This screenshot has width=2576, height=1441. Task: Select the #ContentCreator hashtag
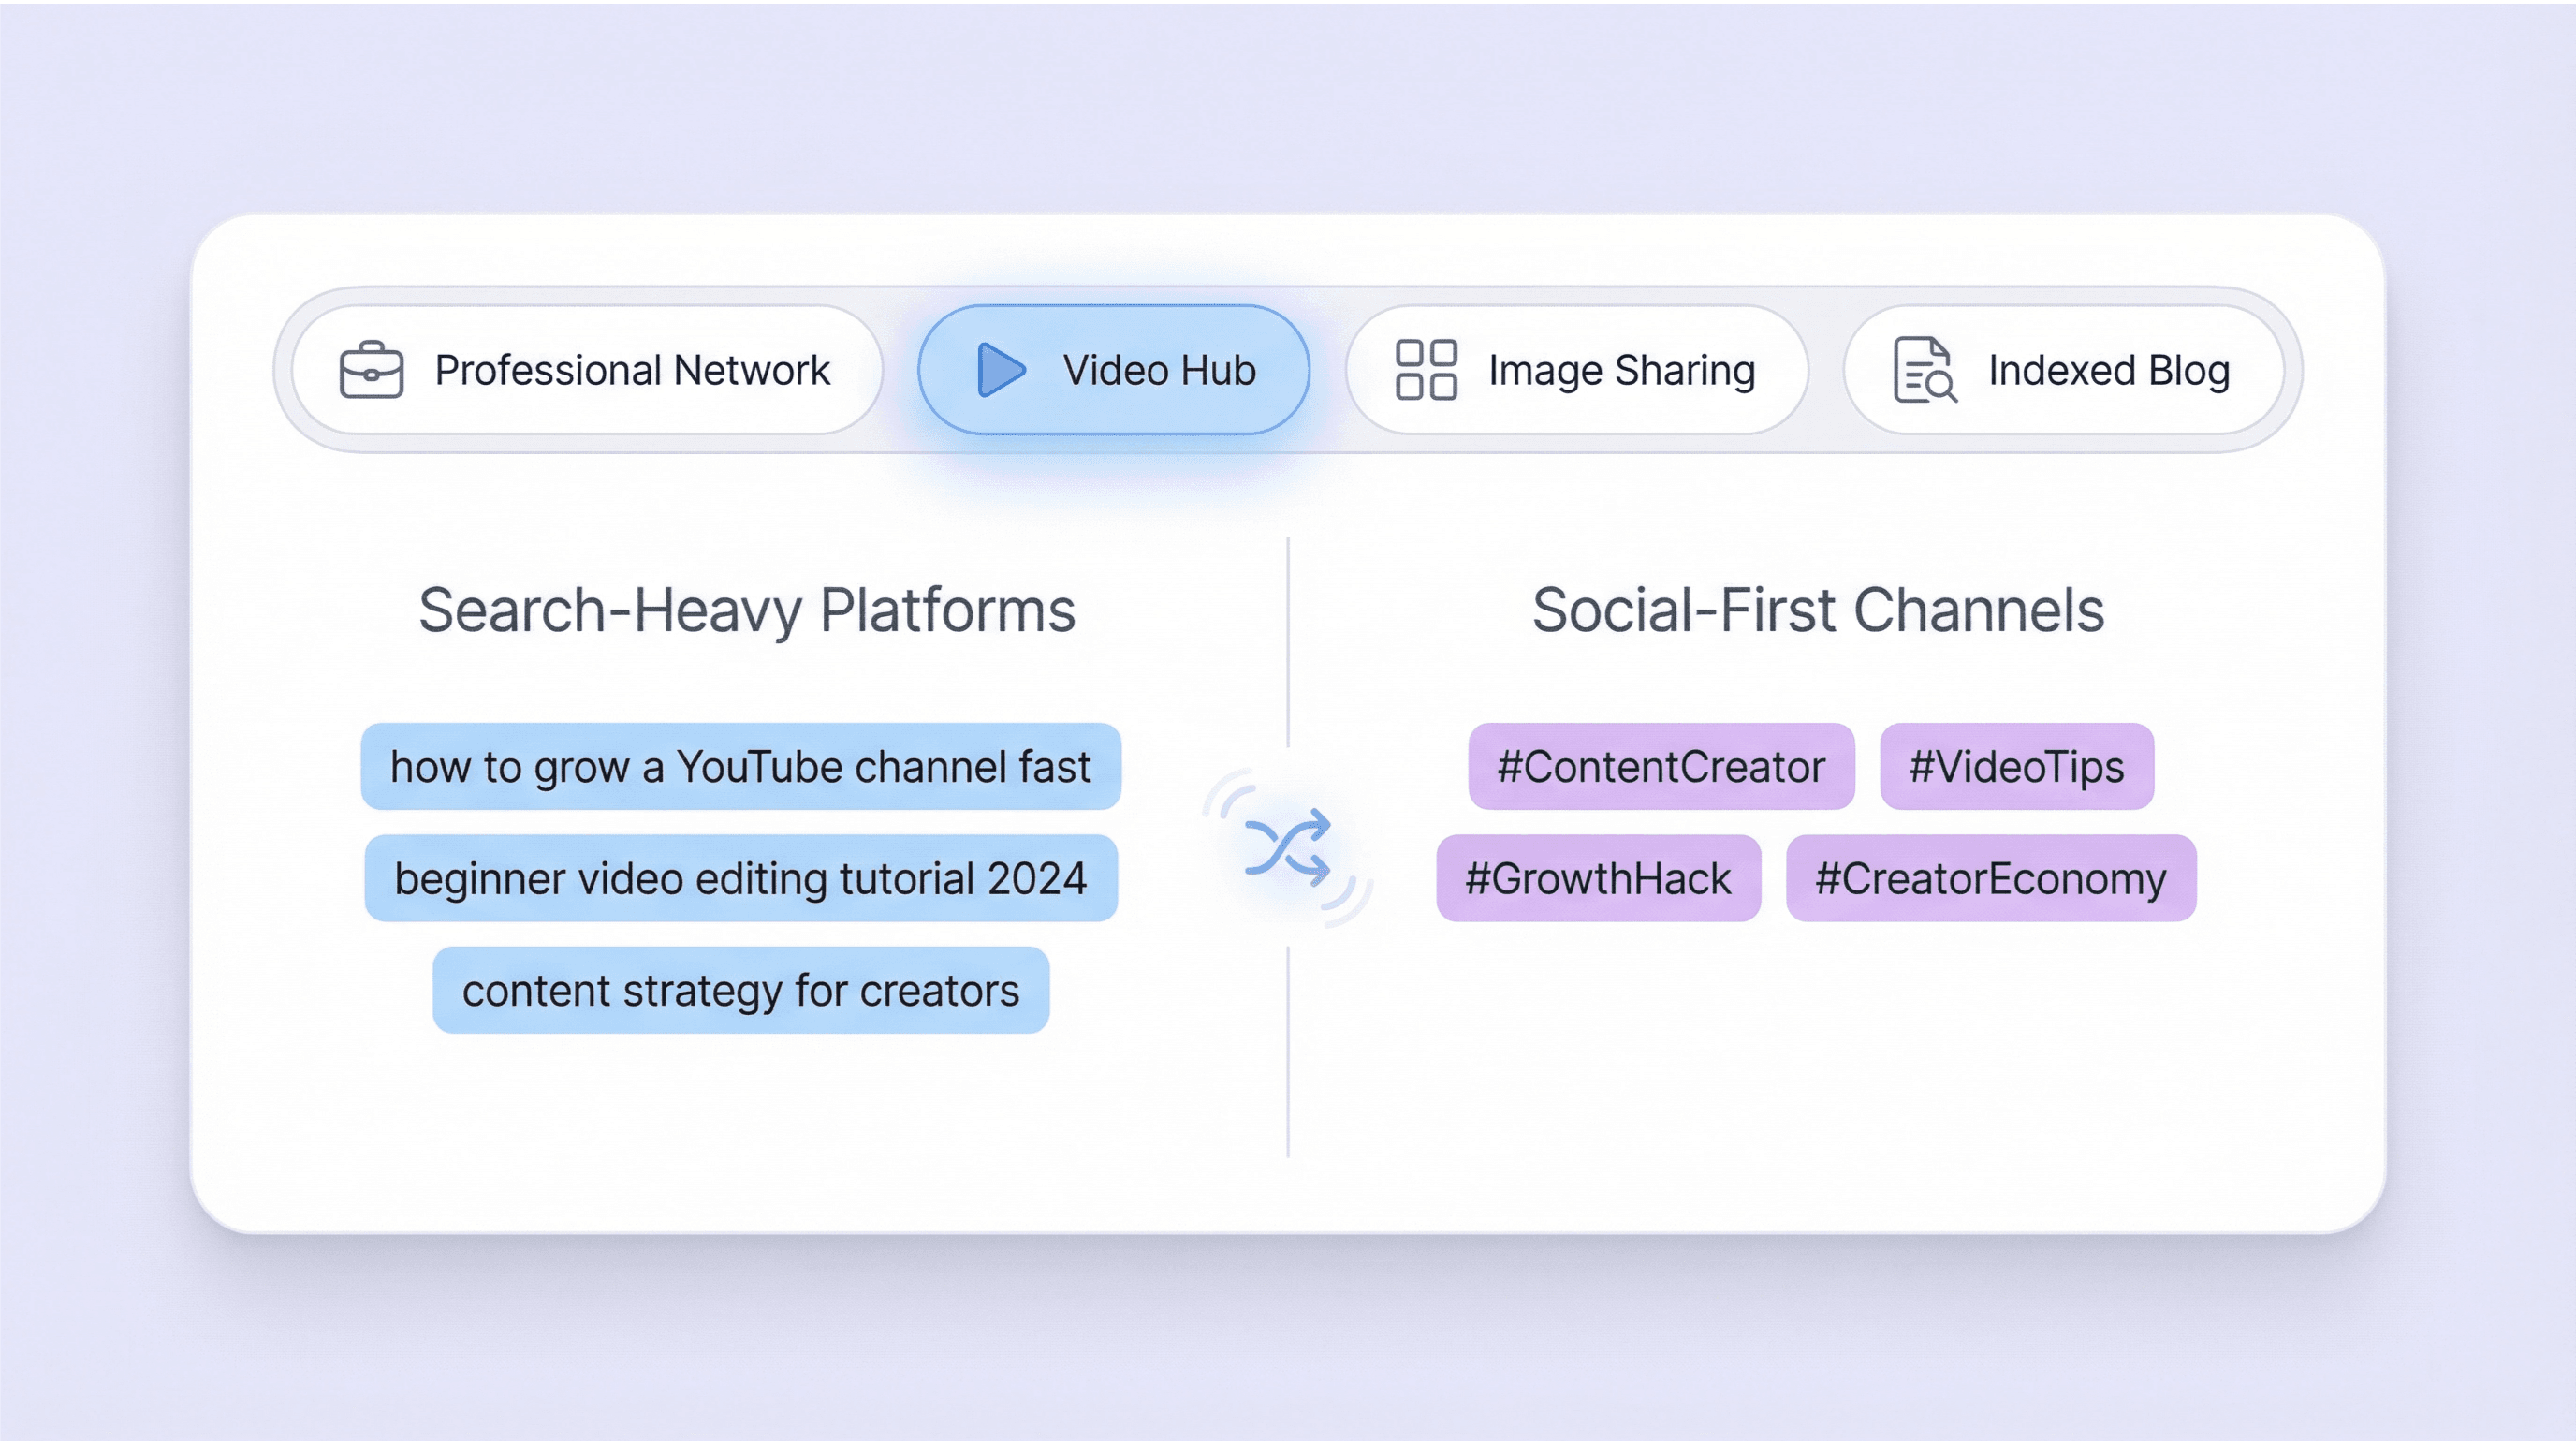(x=1662, y=767)
